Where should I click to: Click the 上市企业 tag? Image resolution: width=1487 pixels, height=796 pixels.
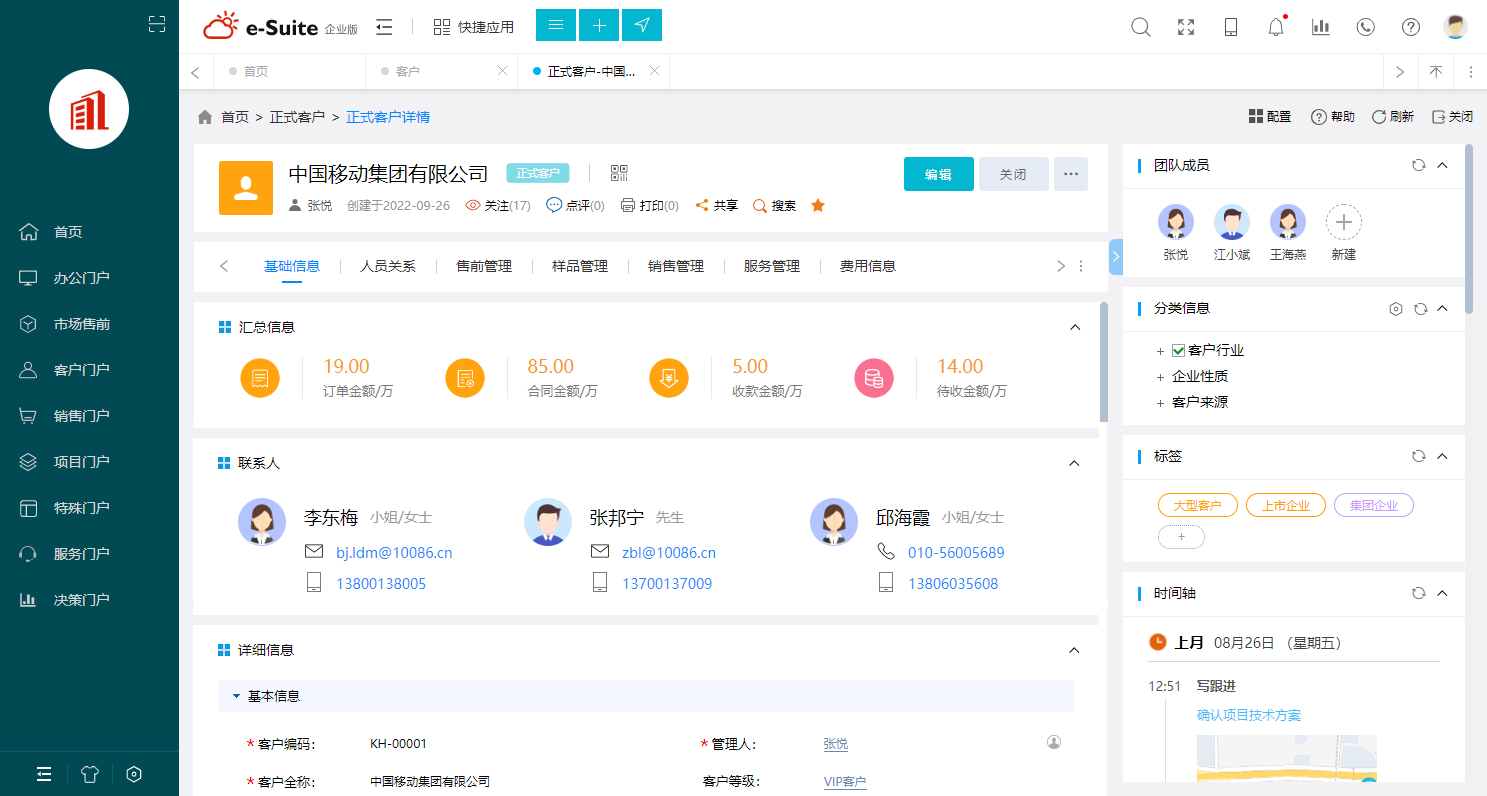tap(1285, 504)
